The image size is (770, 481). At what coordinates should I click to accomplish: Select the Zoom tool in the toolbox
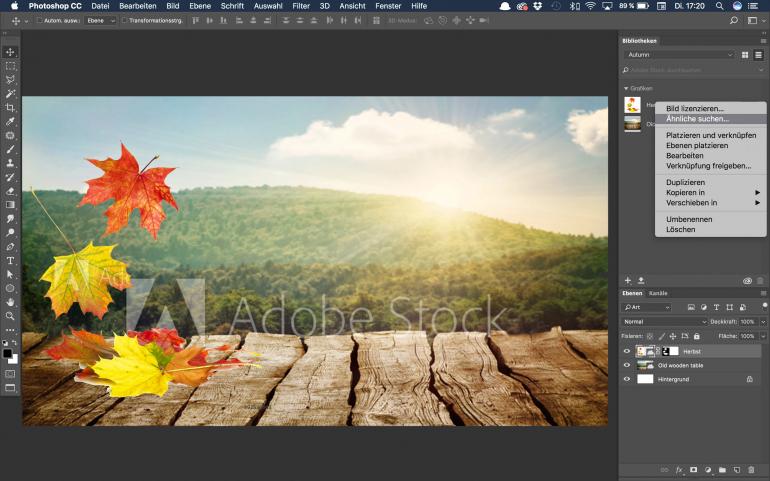pyautogui.click(x=10, y=316)
